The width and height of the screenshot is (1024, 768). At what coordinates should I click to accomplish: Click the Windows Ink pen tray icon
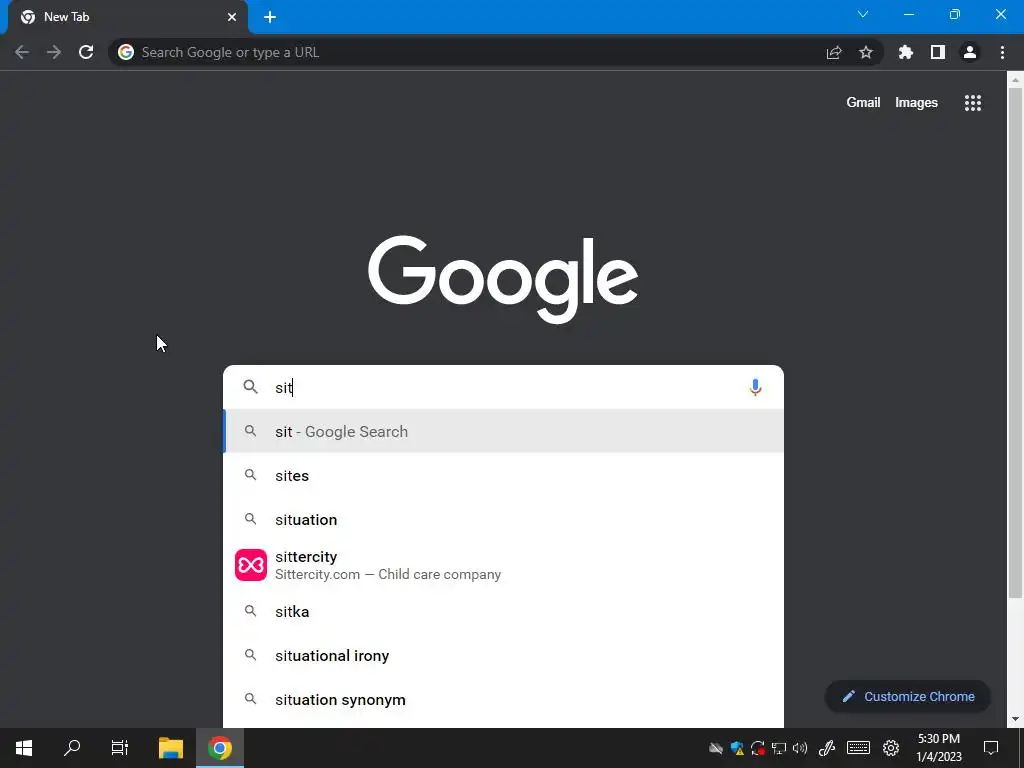pyautogui.click(x=827, y=748)
